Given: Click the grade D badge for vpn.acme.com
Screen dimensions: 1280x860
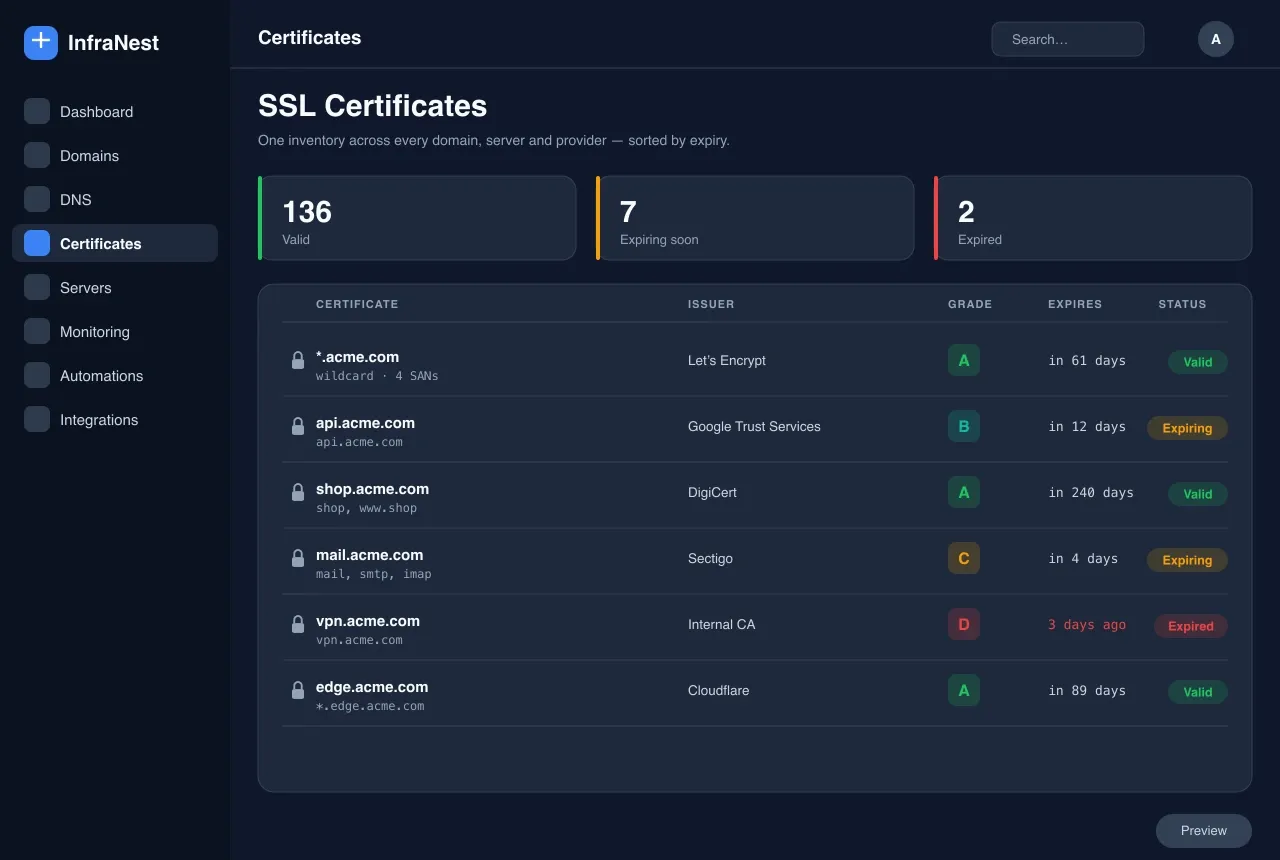Looking at the screenshot, I should point(964,624).
